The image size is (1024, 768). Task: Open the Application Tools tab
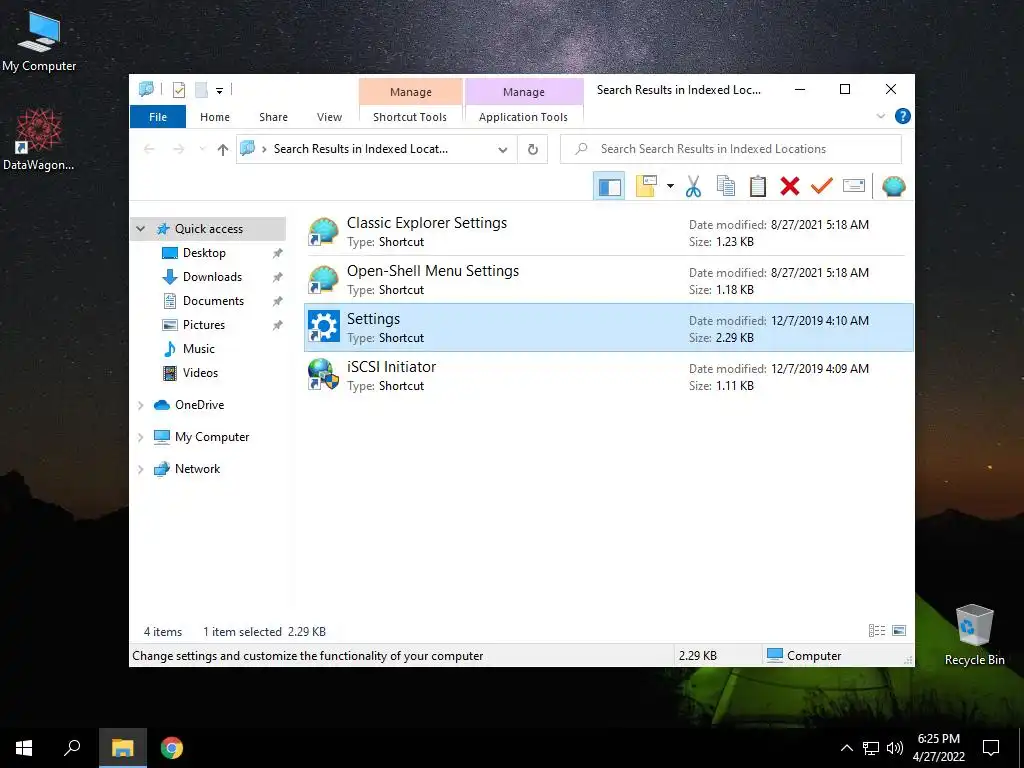523,117
